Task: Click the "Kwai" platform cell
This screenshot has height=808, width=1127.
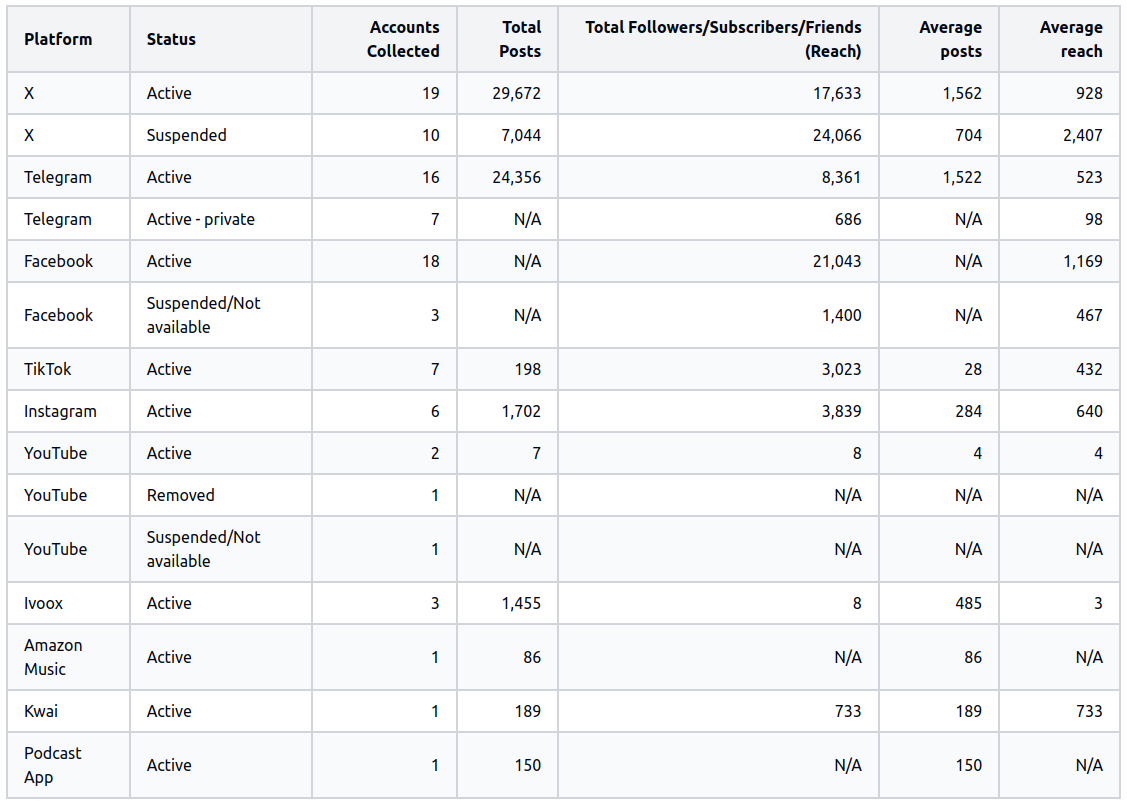Action: [x=41, y=711]
